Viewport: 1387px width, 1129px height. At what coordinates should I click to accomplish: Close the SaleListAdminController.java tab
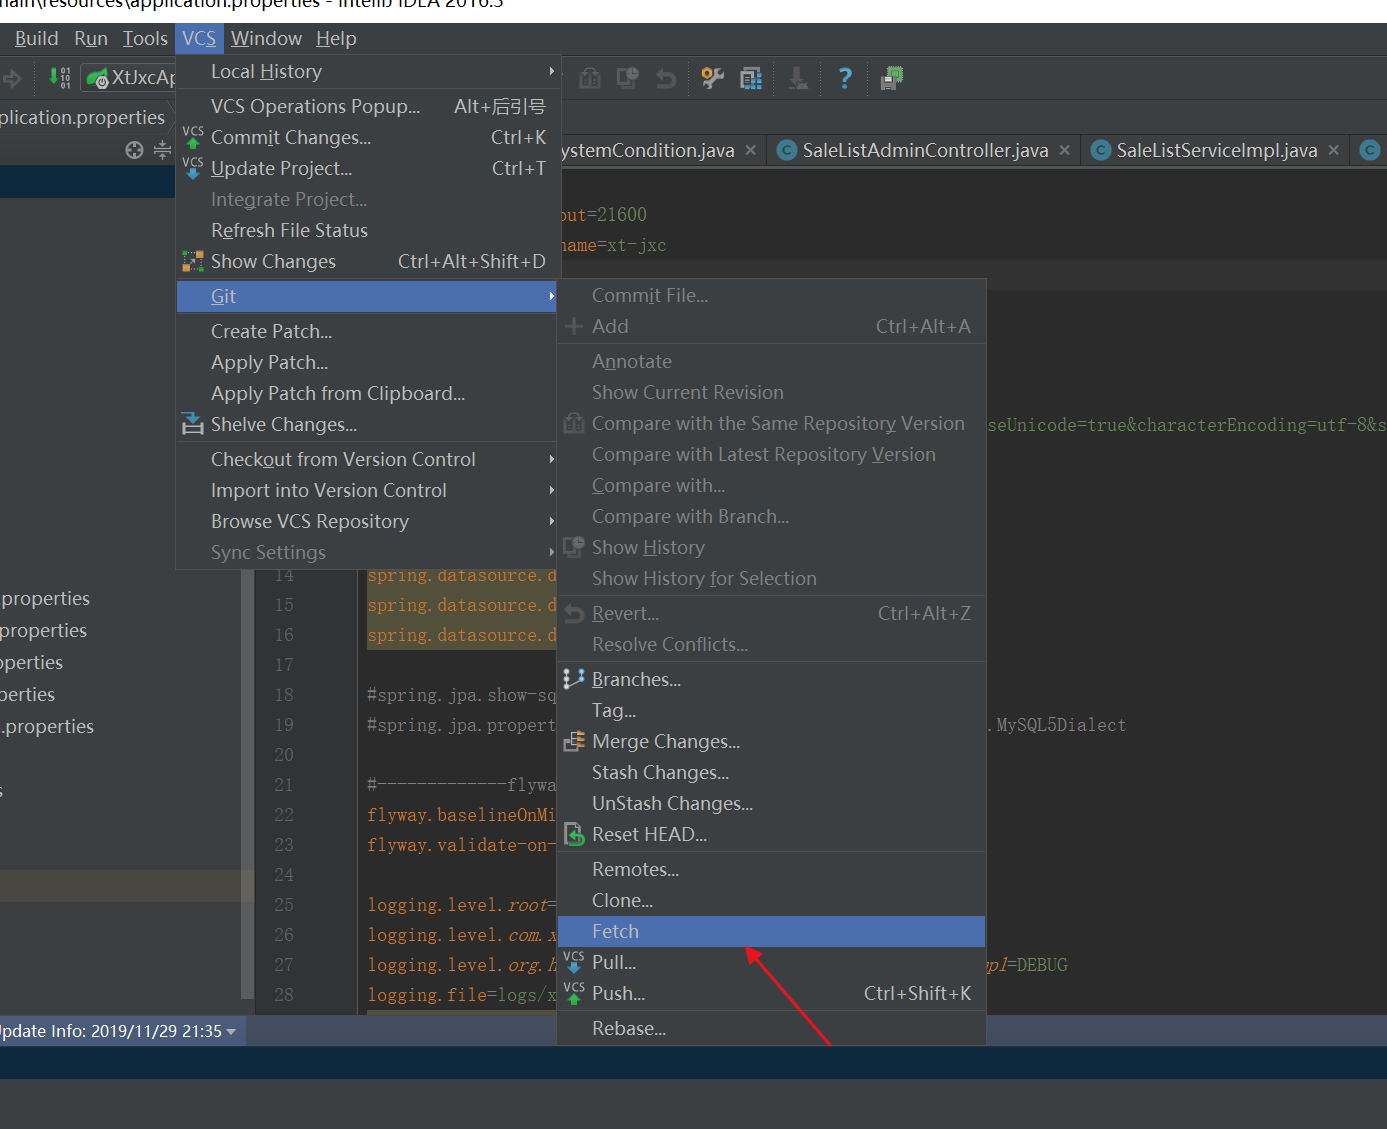click(1065, 150)
